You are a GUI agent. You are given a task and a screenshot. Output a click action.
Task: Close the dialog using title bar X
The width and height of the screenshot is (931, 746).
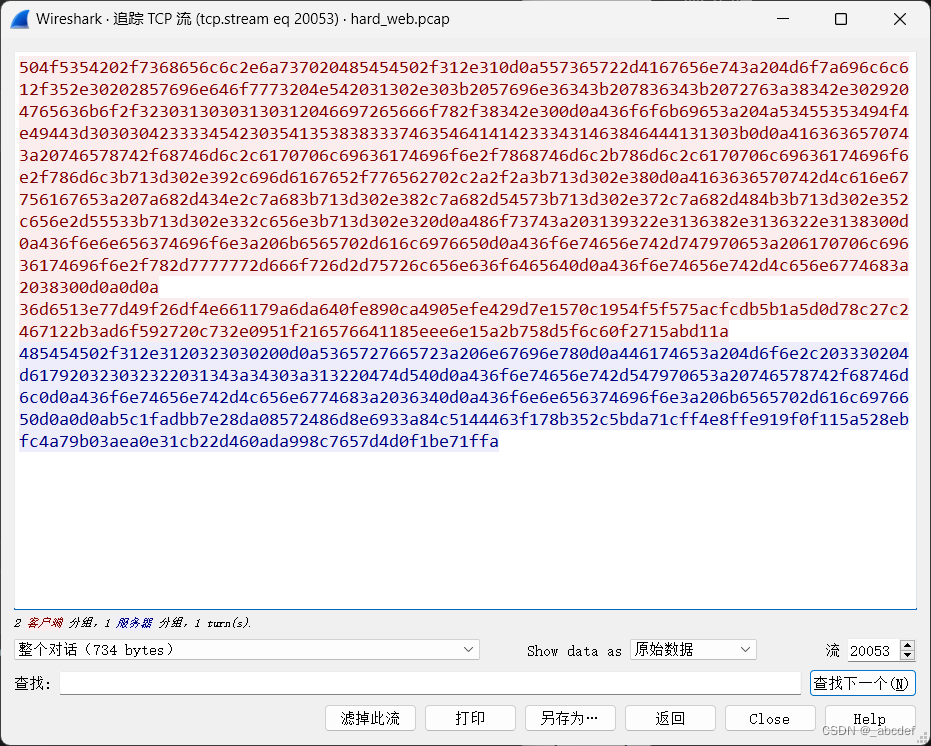click(900, 19)
